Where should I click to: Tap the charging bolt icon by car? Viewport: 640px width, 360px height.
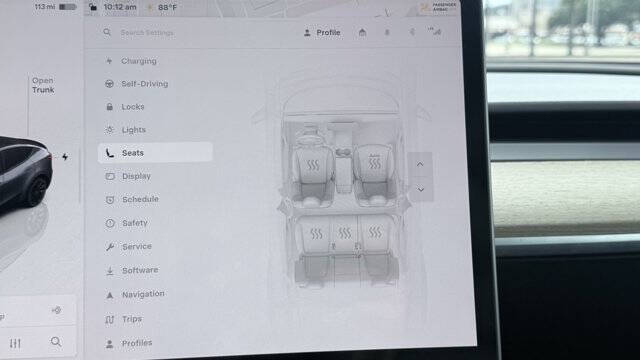tap(65, 157)
